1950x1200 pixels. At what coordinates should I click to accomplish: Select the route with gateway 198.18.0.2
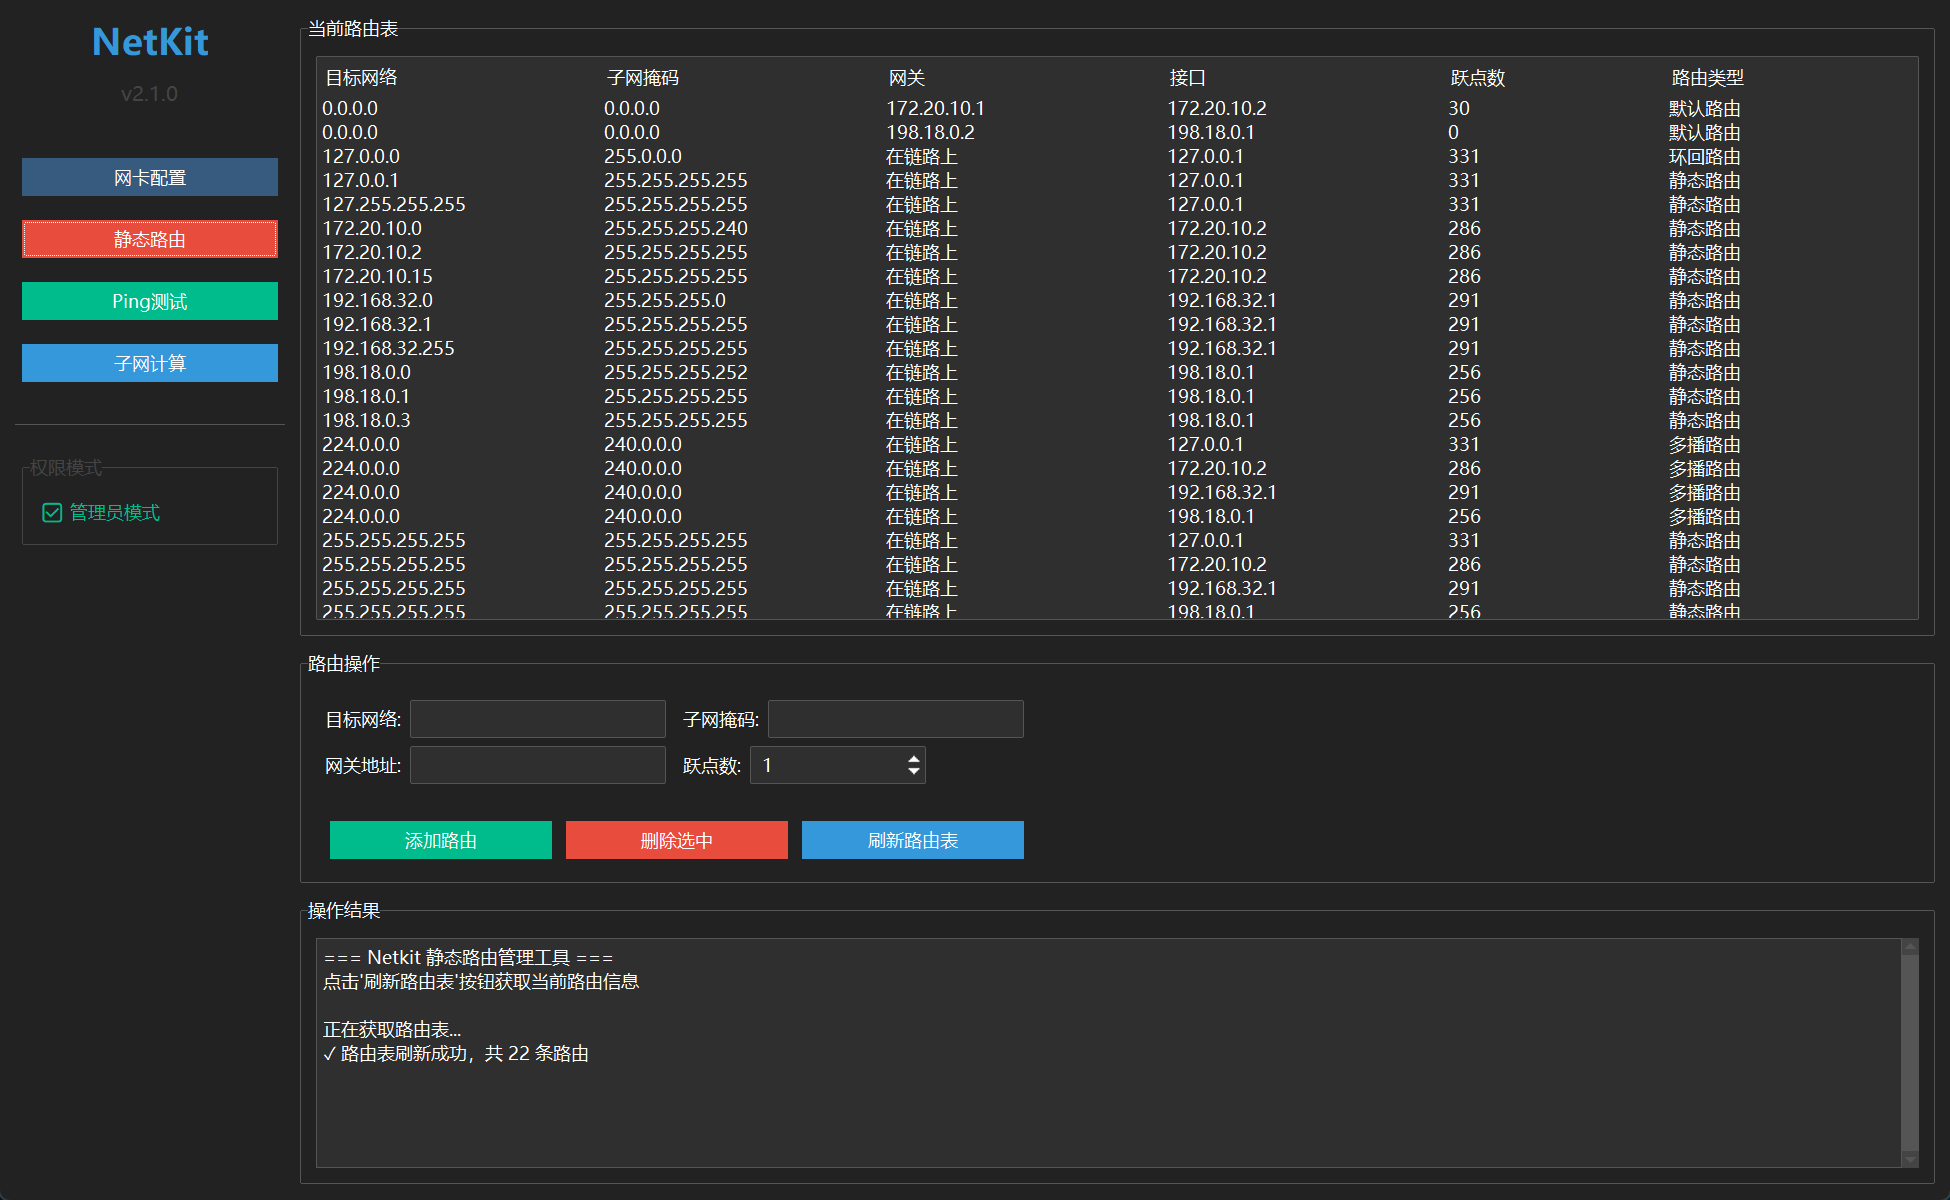click(1117, 132)
